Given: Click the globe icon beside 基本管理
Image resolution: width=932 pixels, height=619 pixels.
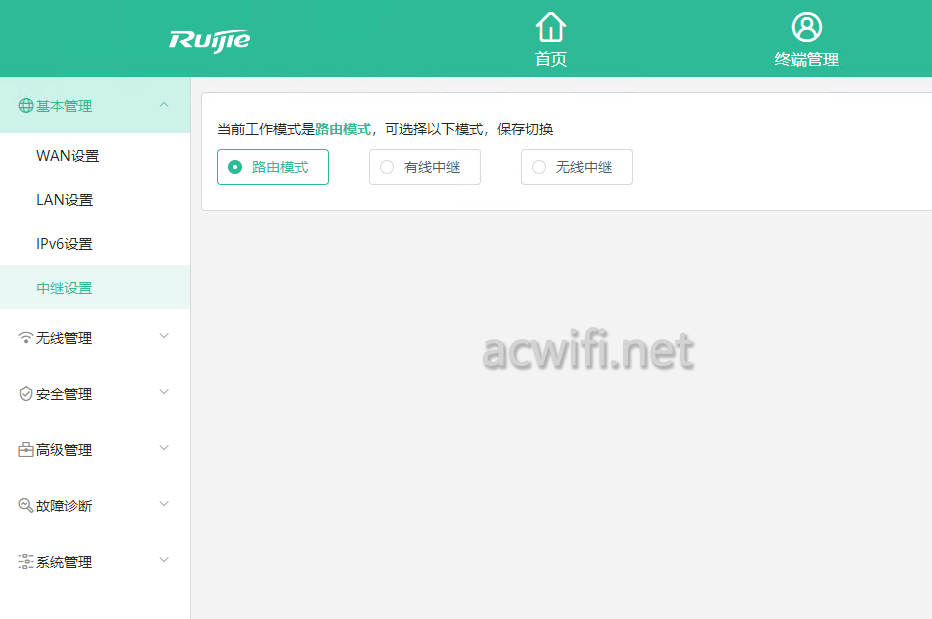Looking at the screenshot, I should (26, 105).
